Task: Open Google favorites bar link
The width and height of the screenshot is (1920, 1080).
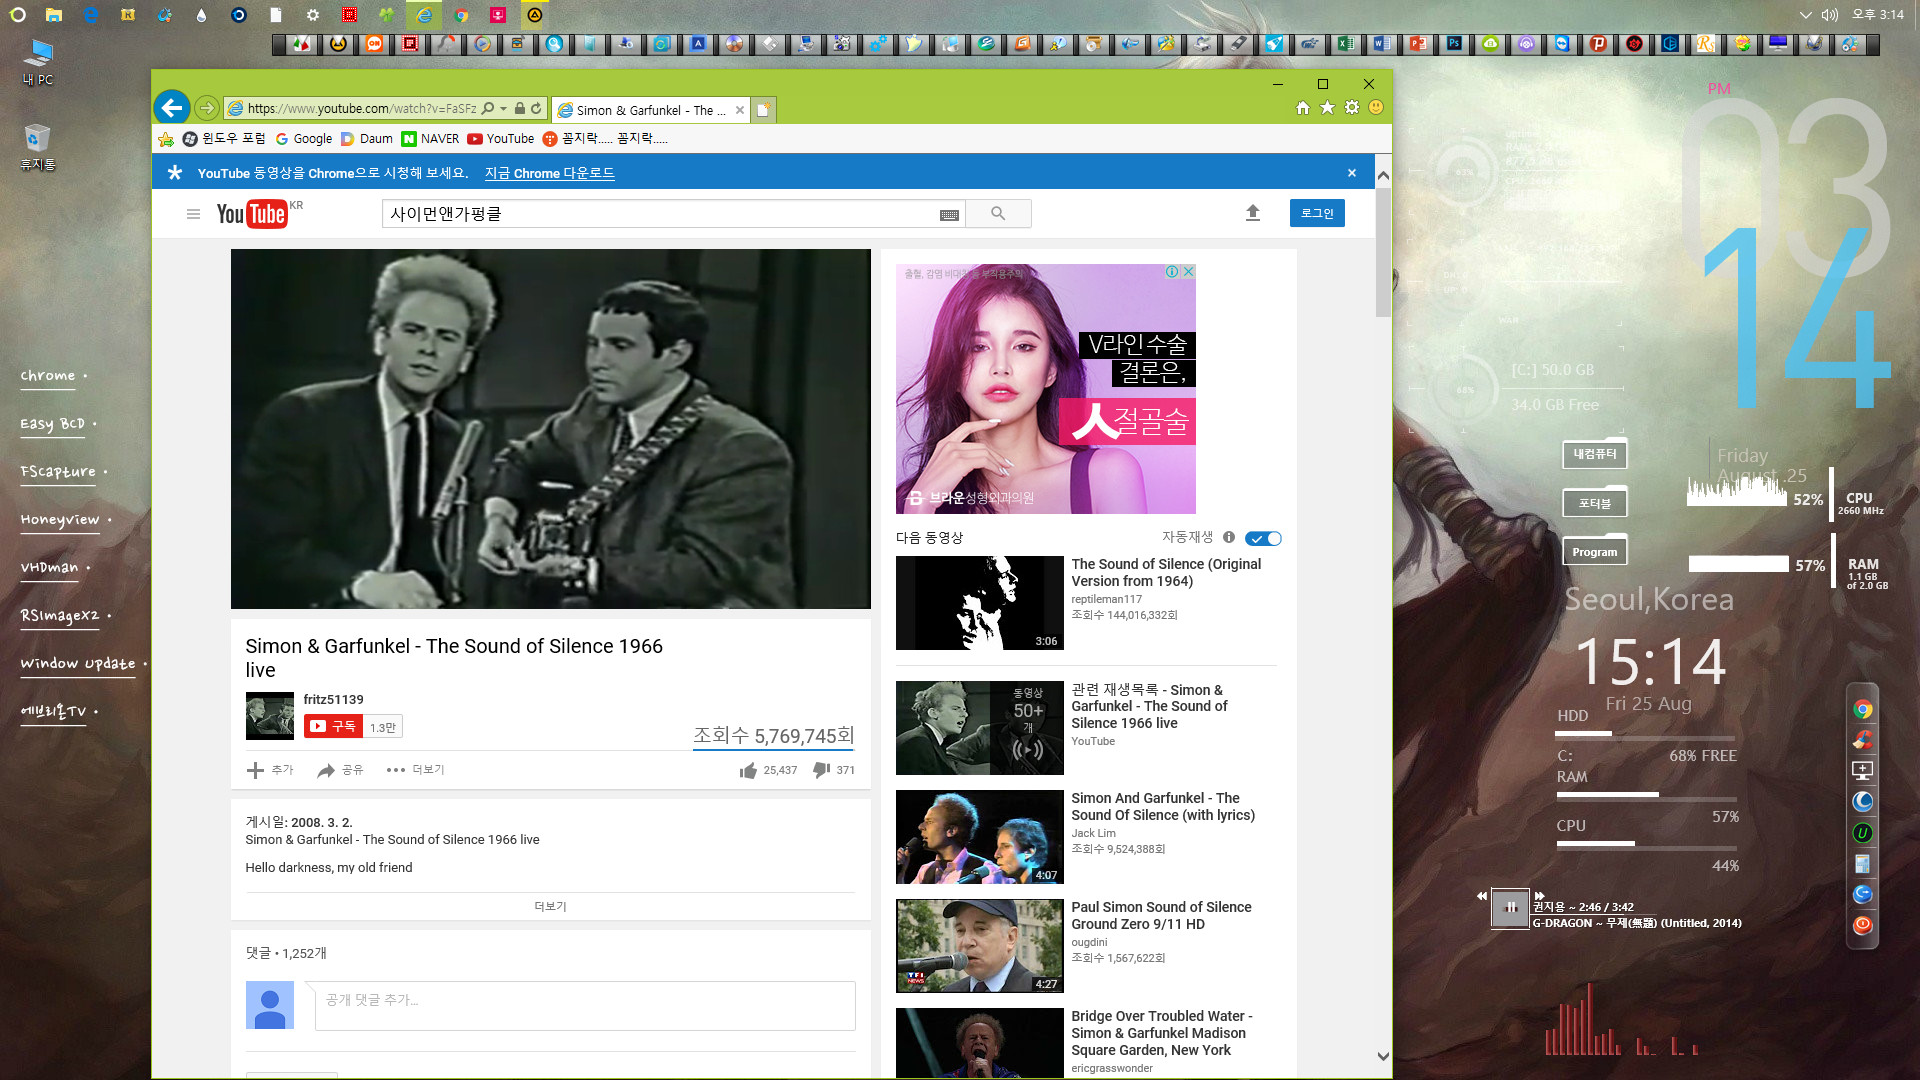Action: pyautogui.click(x=303, y=139)
